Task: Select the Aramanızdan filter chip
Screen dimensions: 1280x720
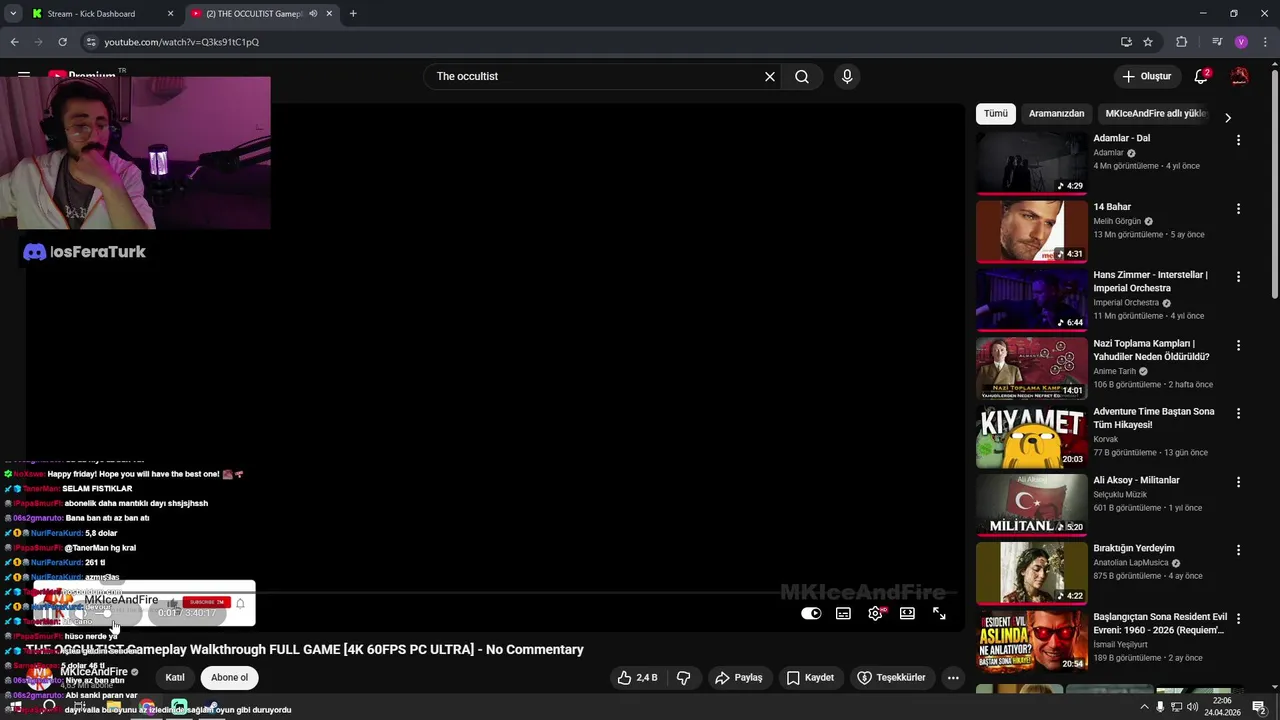Action: (x=1056, y=114)
